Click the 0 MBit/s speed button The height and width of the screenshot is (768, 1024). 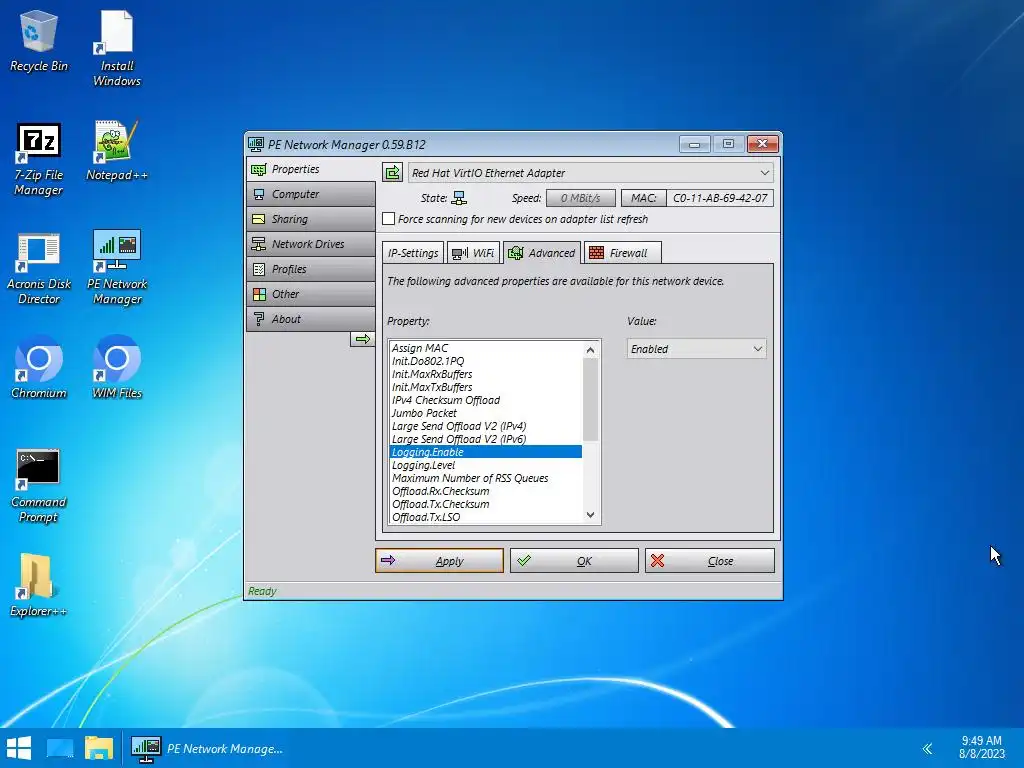pyautogui.click(x=581, y=198)
